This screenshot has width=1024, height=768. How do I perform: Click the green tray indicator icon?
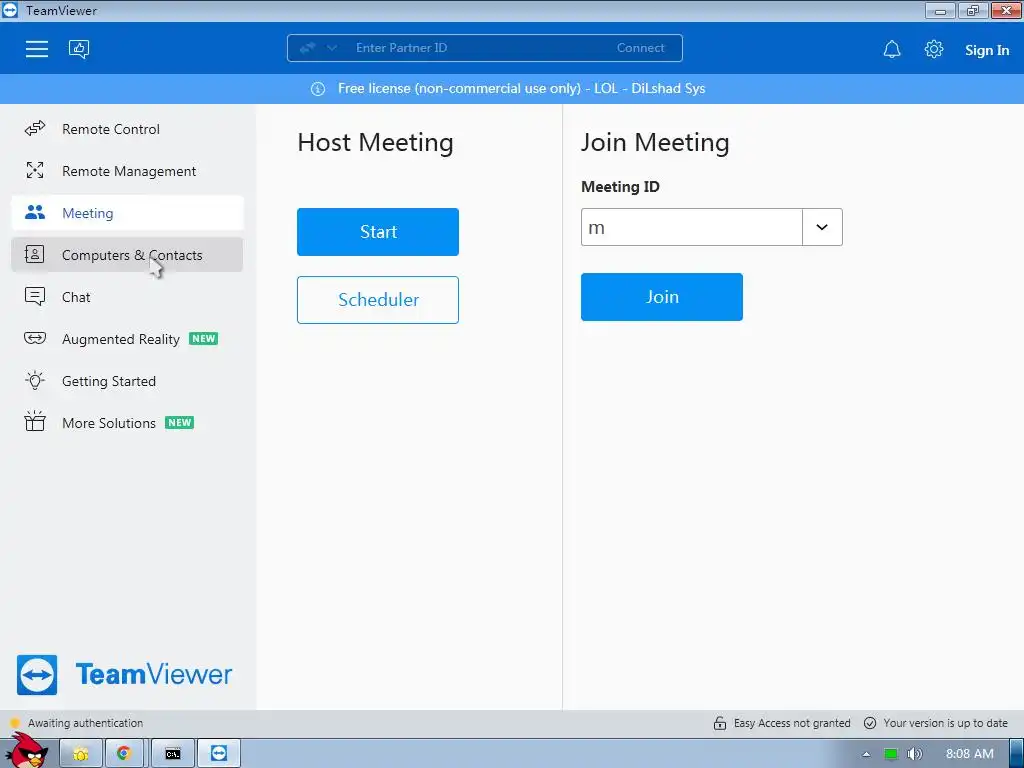click(x=891, y=754)
